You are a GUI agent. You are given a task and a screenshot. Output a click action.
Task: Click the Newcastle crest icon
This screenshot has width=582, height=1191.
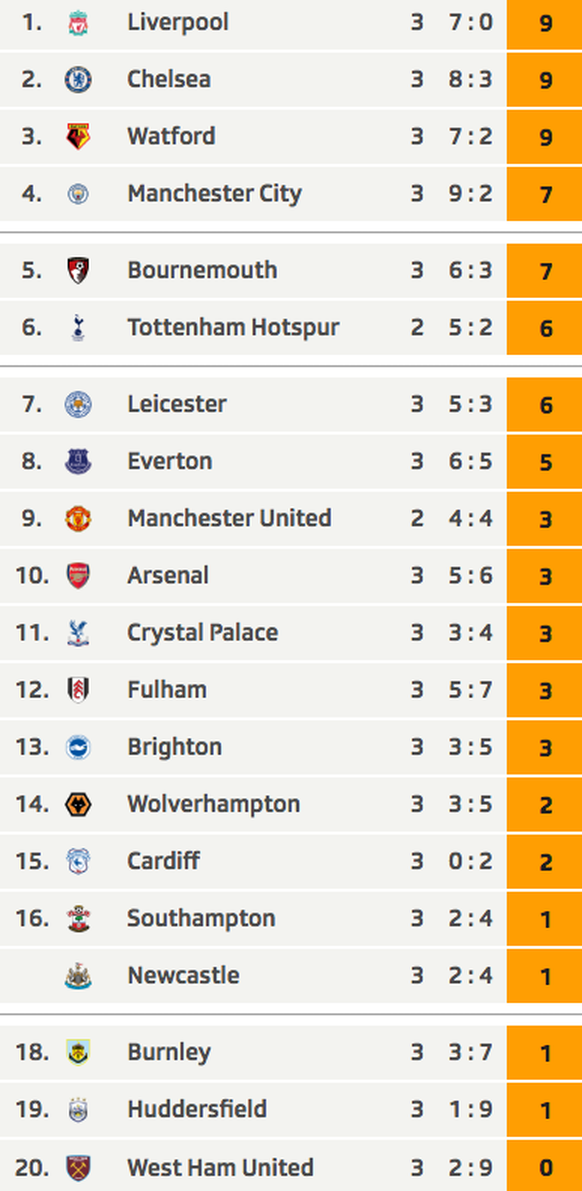[x=78, y=976]
